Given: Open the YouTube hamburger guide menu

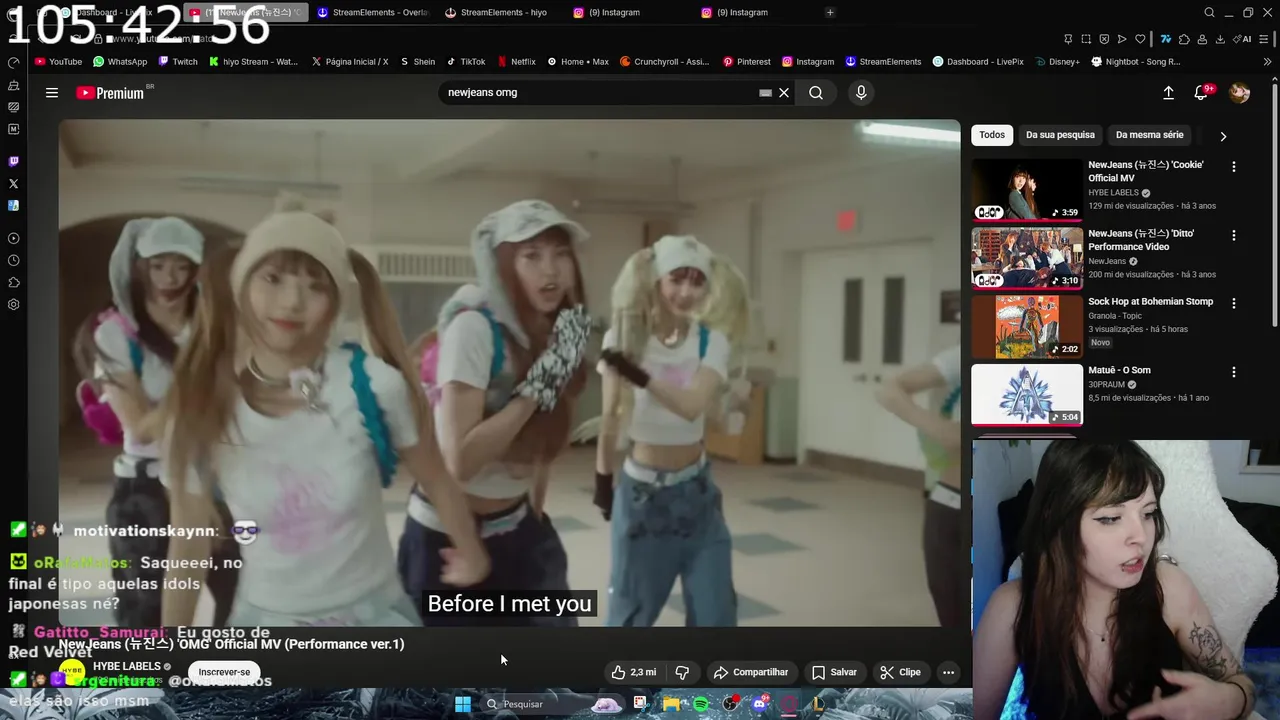Looking at the screenshot, I should click(52, 93).
